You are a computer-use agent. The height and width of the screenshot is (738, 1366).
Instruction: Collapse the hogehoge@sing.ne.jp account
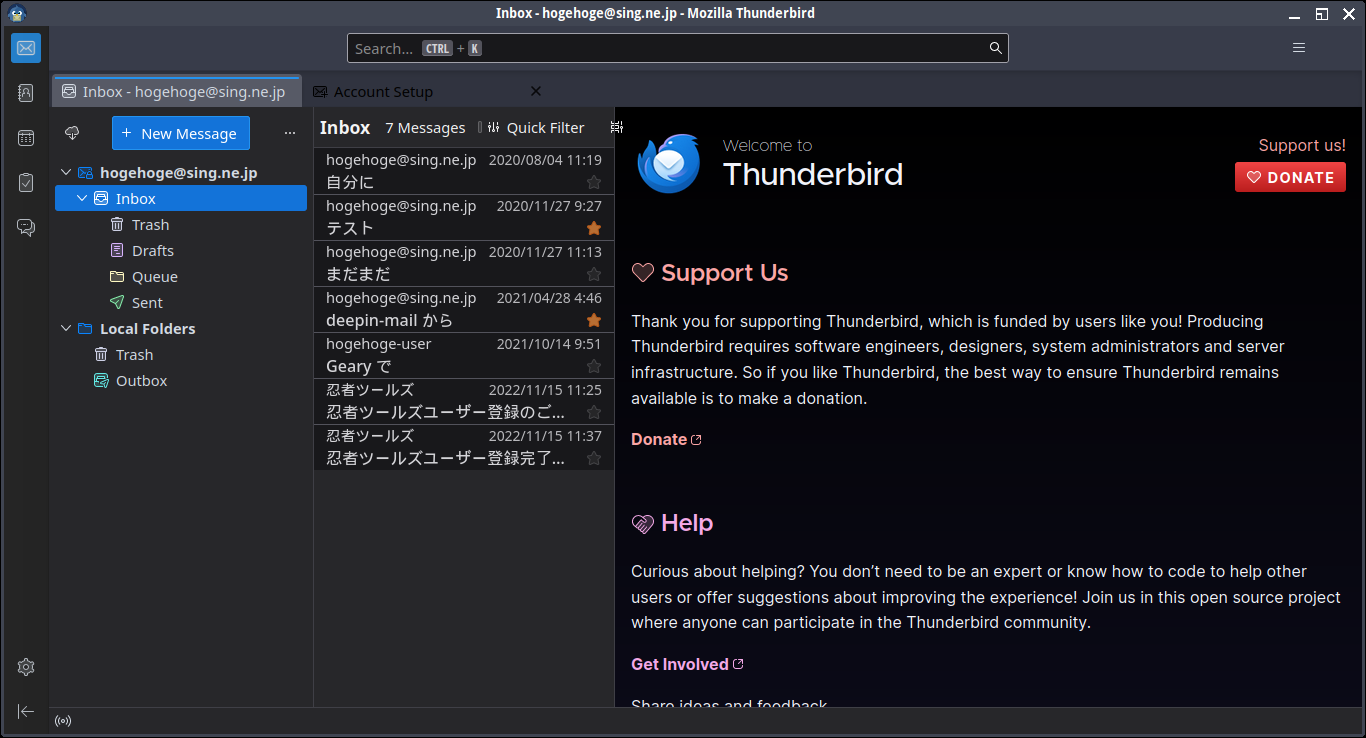[x=66, y=173]
